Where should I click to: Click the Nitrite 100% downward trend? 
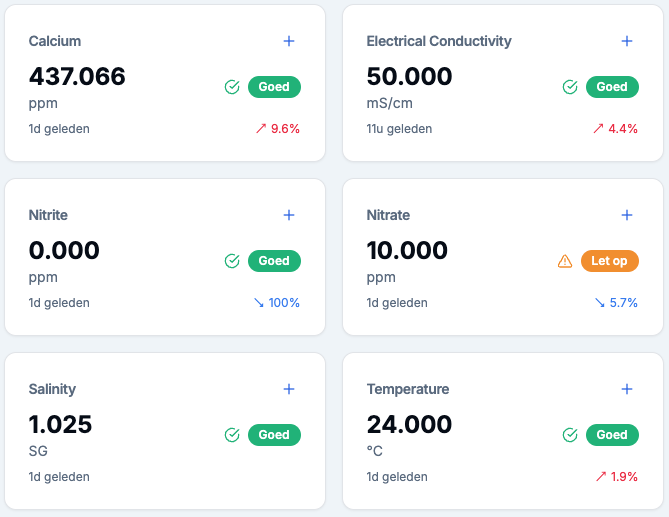[277, 303]
